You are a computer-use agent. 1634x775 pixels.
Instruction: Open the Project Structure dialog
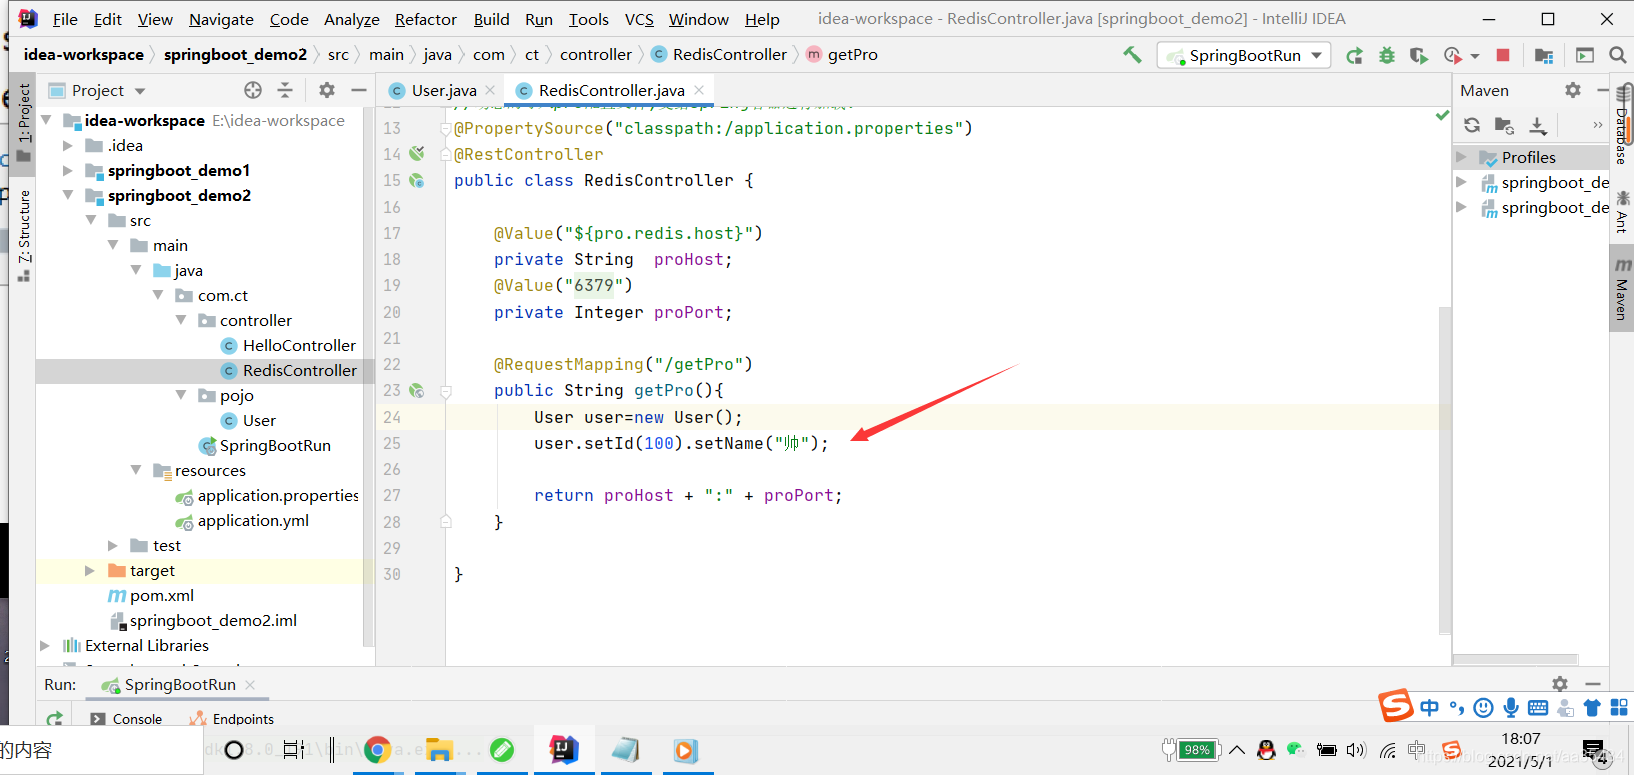[1544, 55]
